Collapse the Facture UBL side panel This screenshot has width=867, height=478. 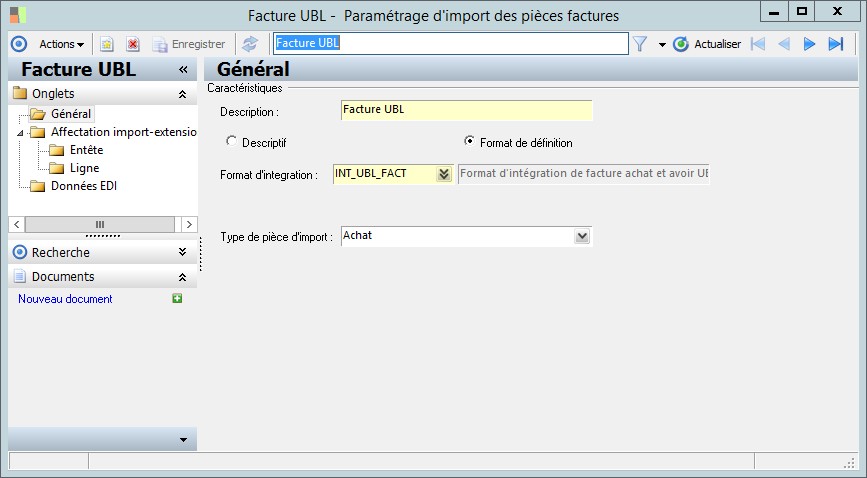click(x=183, y=70)
